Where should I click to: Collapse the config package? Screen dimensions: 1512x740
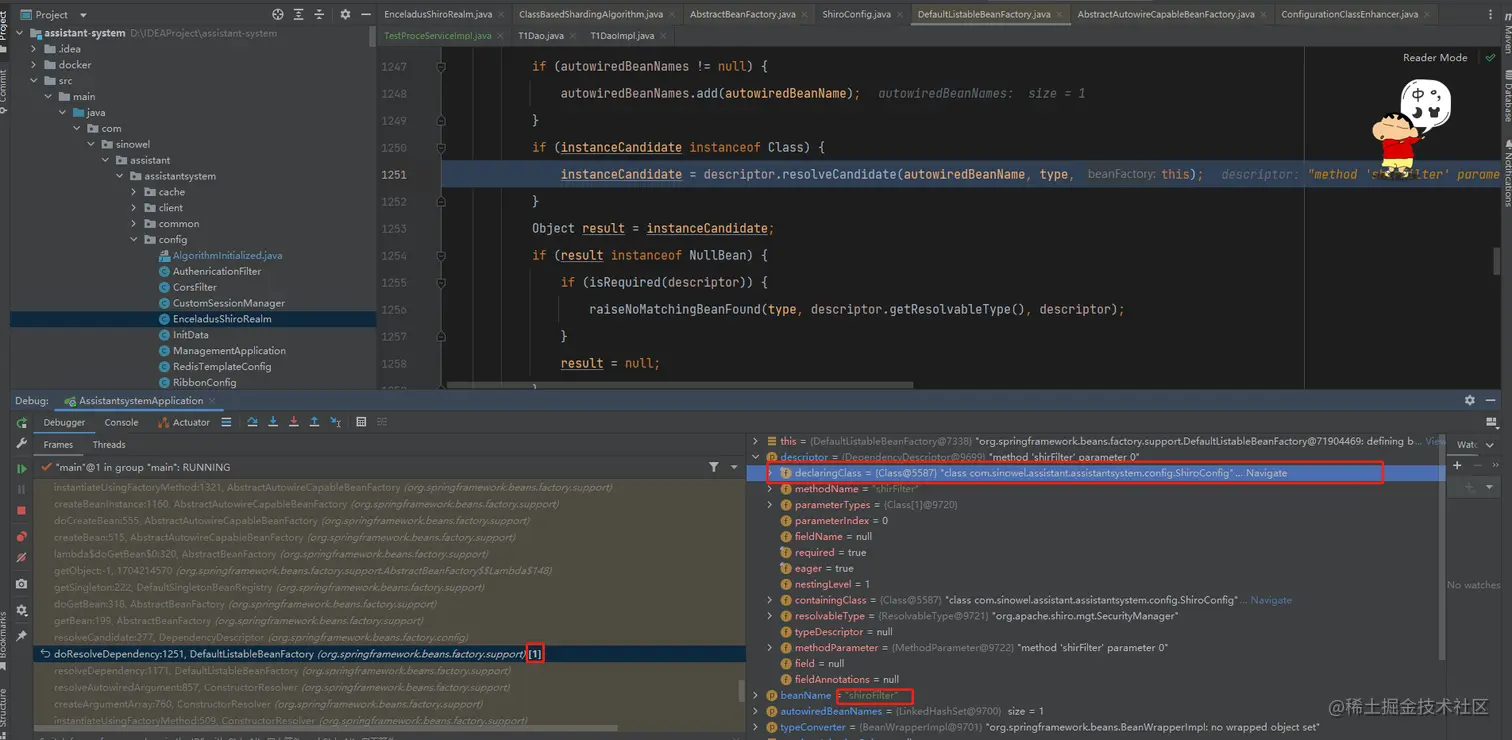click(134, 240)
